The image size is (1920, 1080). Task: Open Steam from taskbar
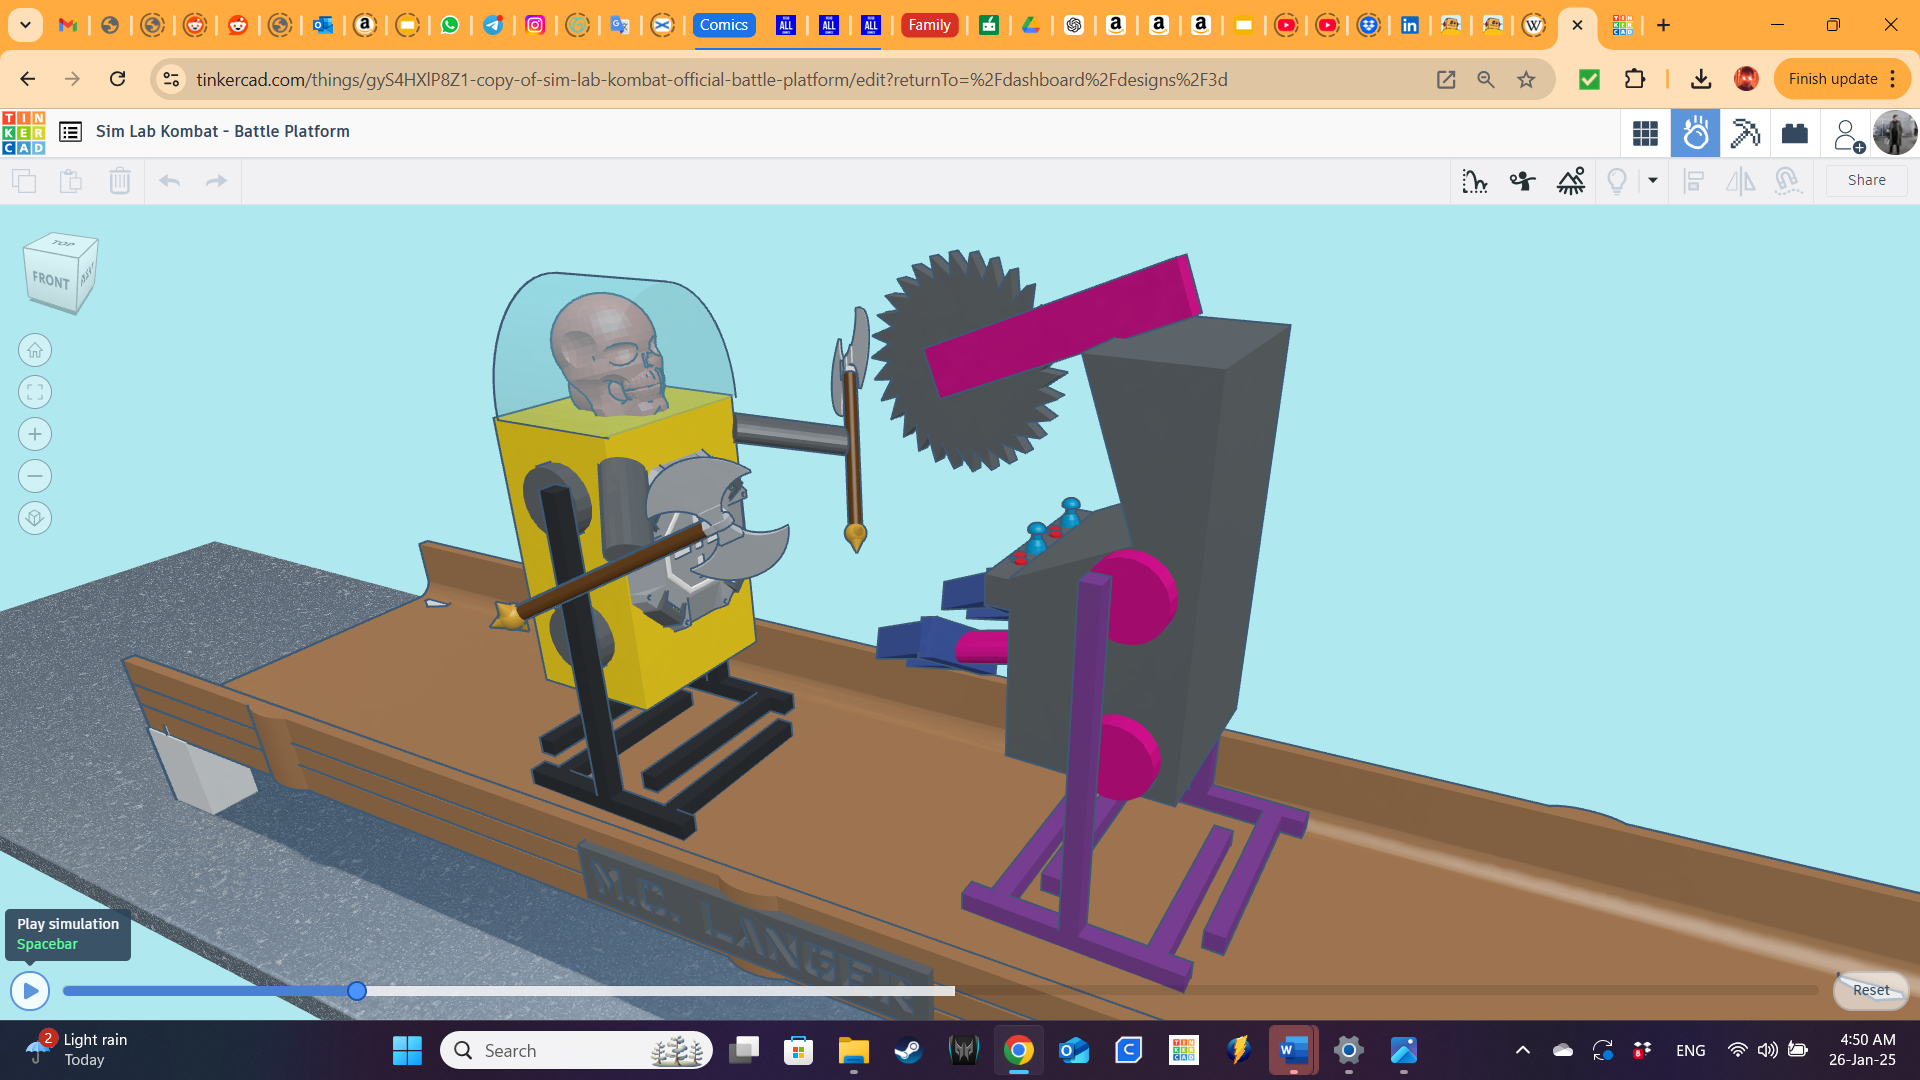[x=908, y=1050]
